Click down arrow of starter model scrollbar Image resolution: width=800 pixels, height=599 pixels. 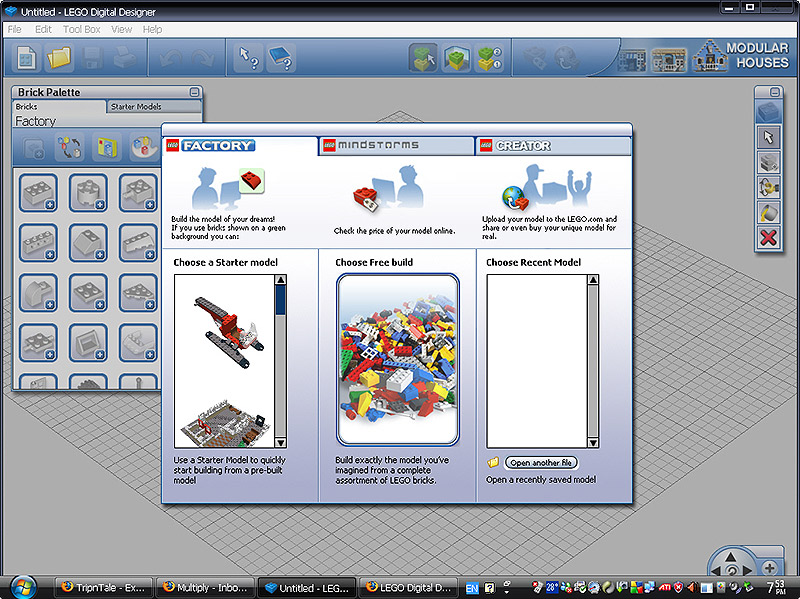281,442
